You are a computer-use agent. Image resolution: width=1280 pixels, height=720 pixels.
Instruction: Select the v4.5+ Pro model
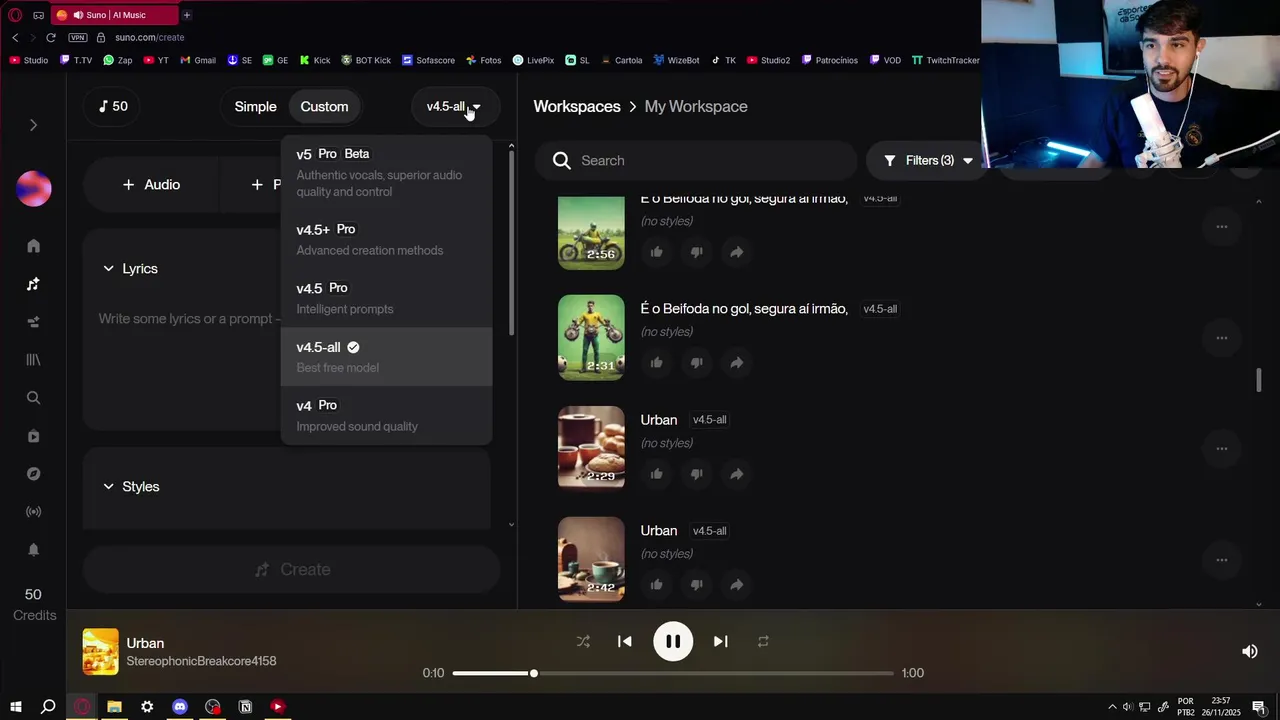[386, 240]
